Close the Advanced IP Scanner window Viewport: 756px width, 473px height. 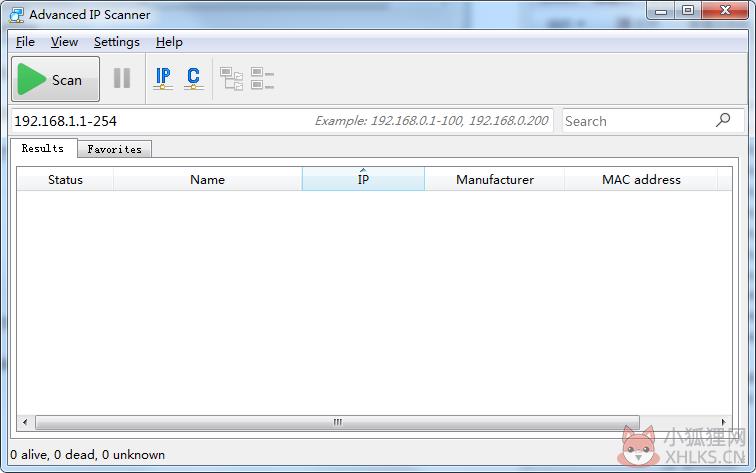(x=725, y=11)
